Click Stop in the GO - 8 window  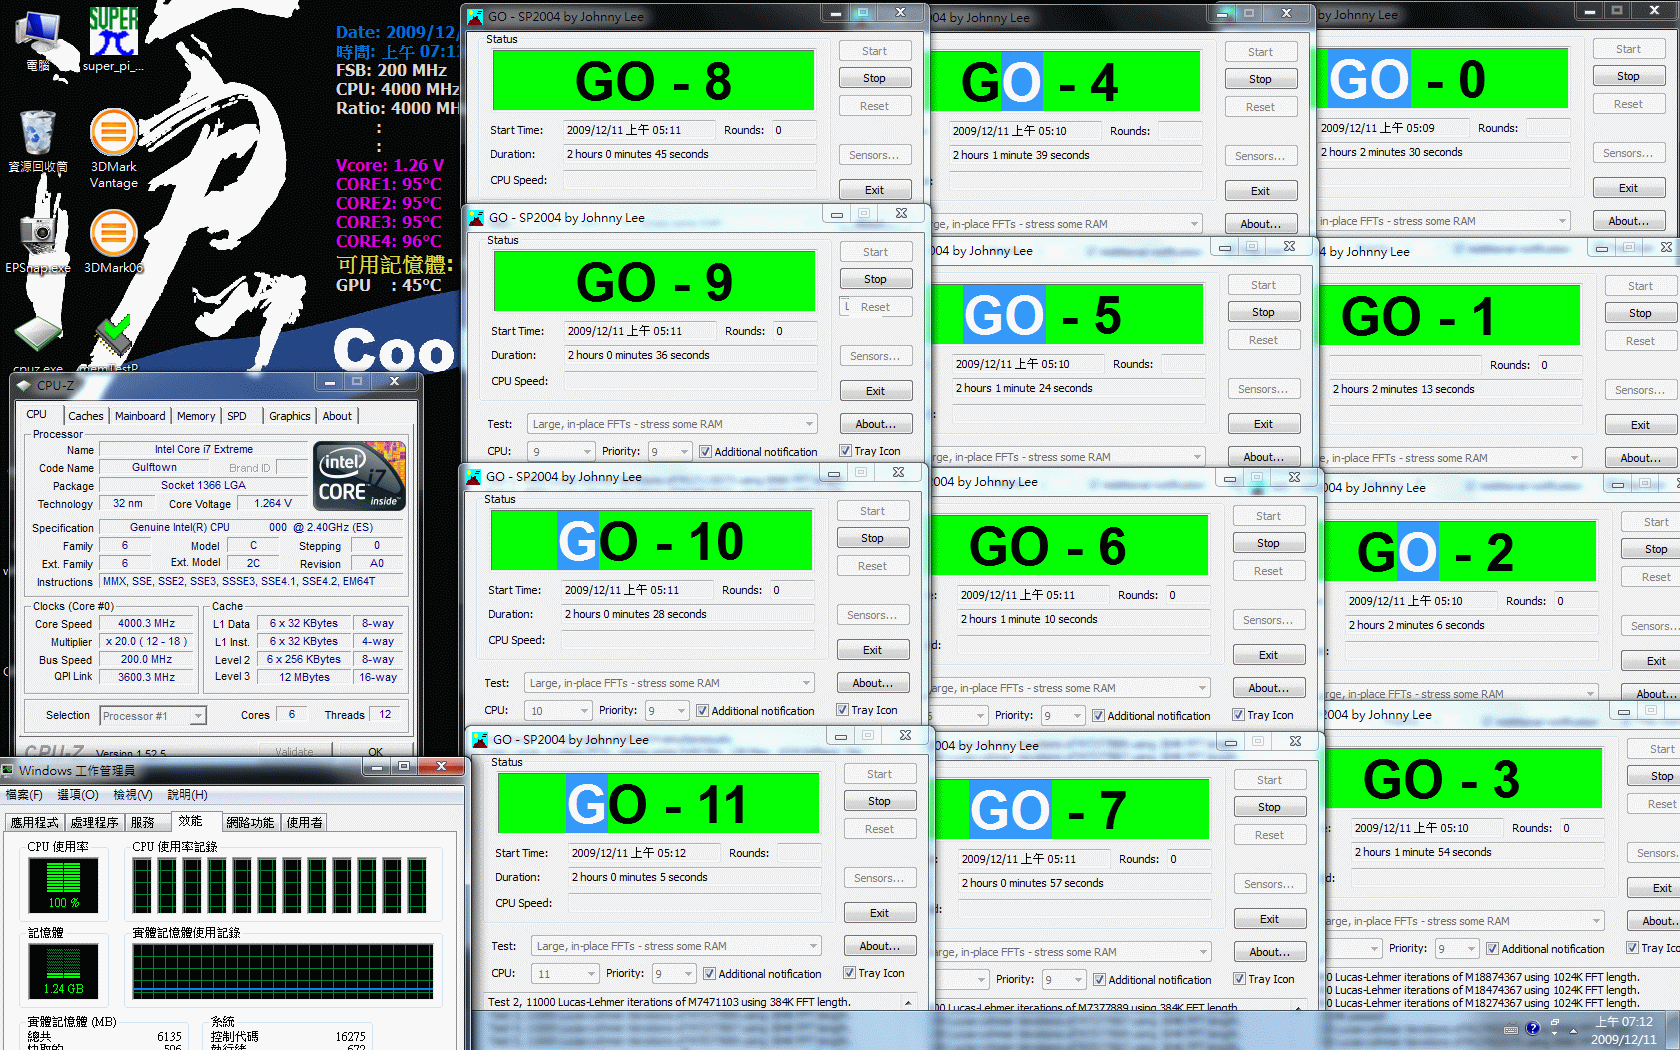pyautogui.click(x=874, y=78)
